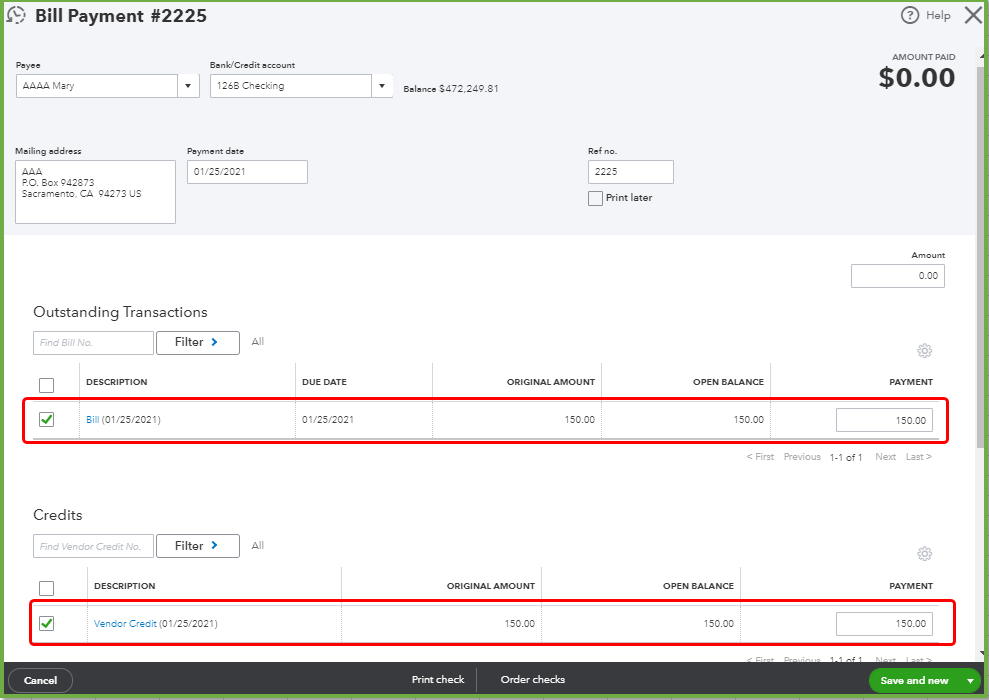This screenshot has height=700, width=989.
Task: Click Next in transactions pagination
Action: pyautogui.click(x=885, y=457)
